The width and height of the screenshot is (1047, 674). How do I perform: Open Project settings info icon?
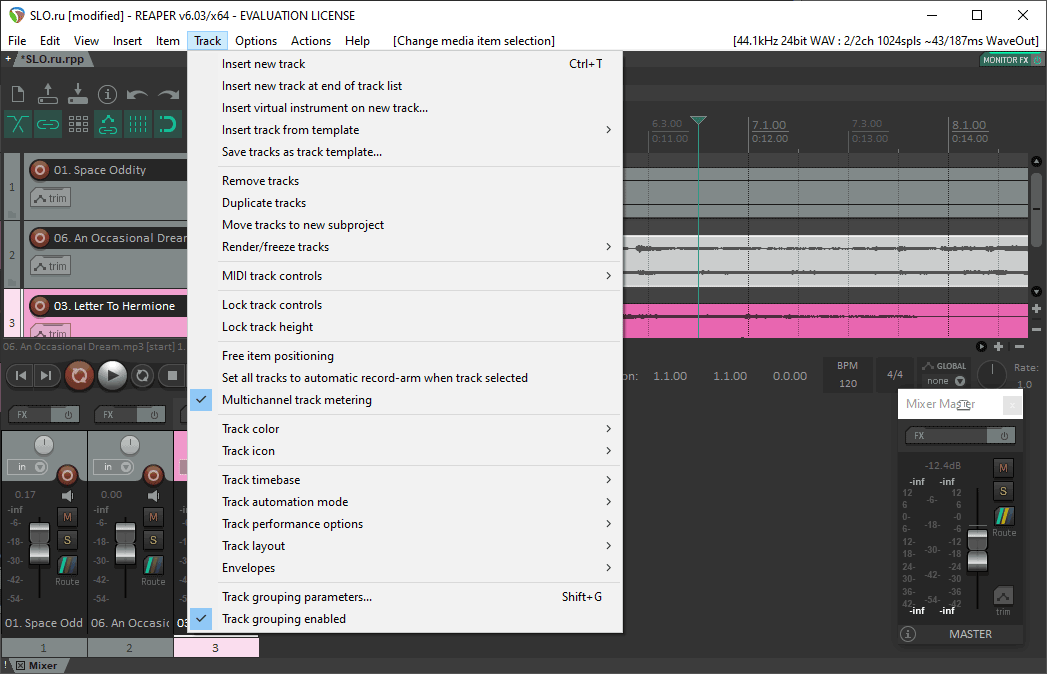(x=108, y=94)
